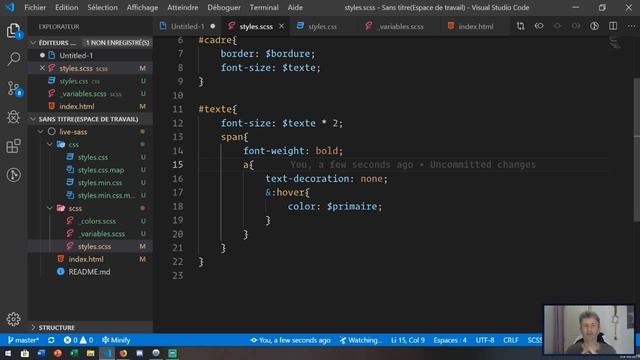Open the Windows Start button
Screen dimensions: 640x360
tap(8, 353)
